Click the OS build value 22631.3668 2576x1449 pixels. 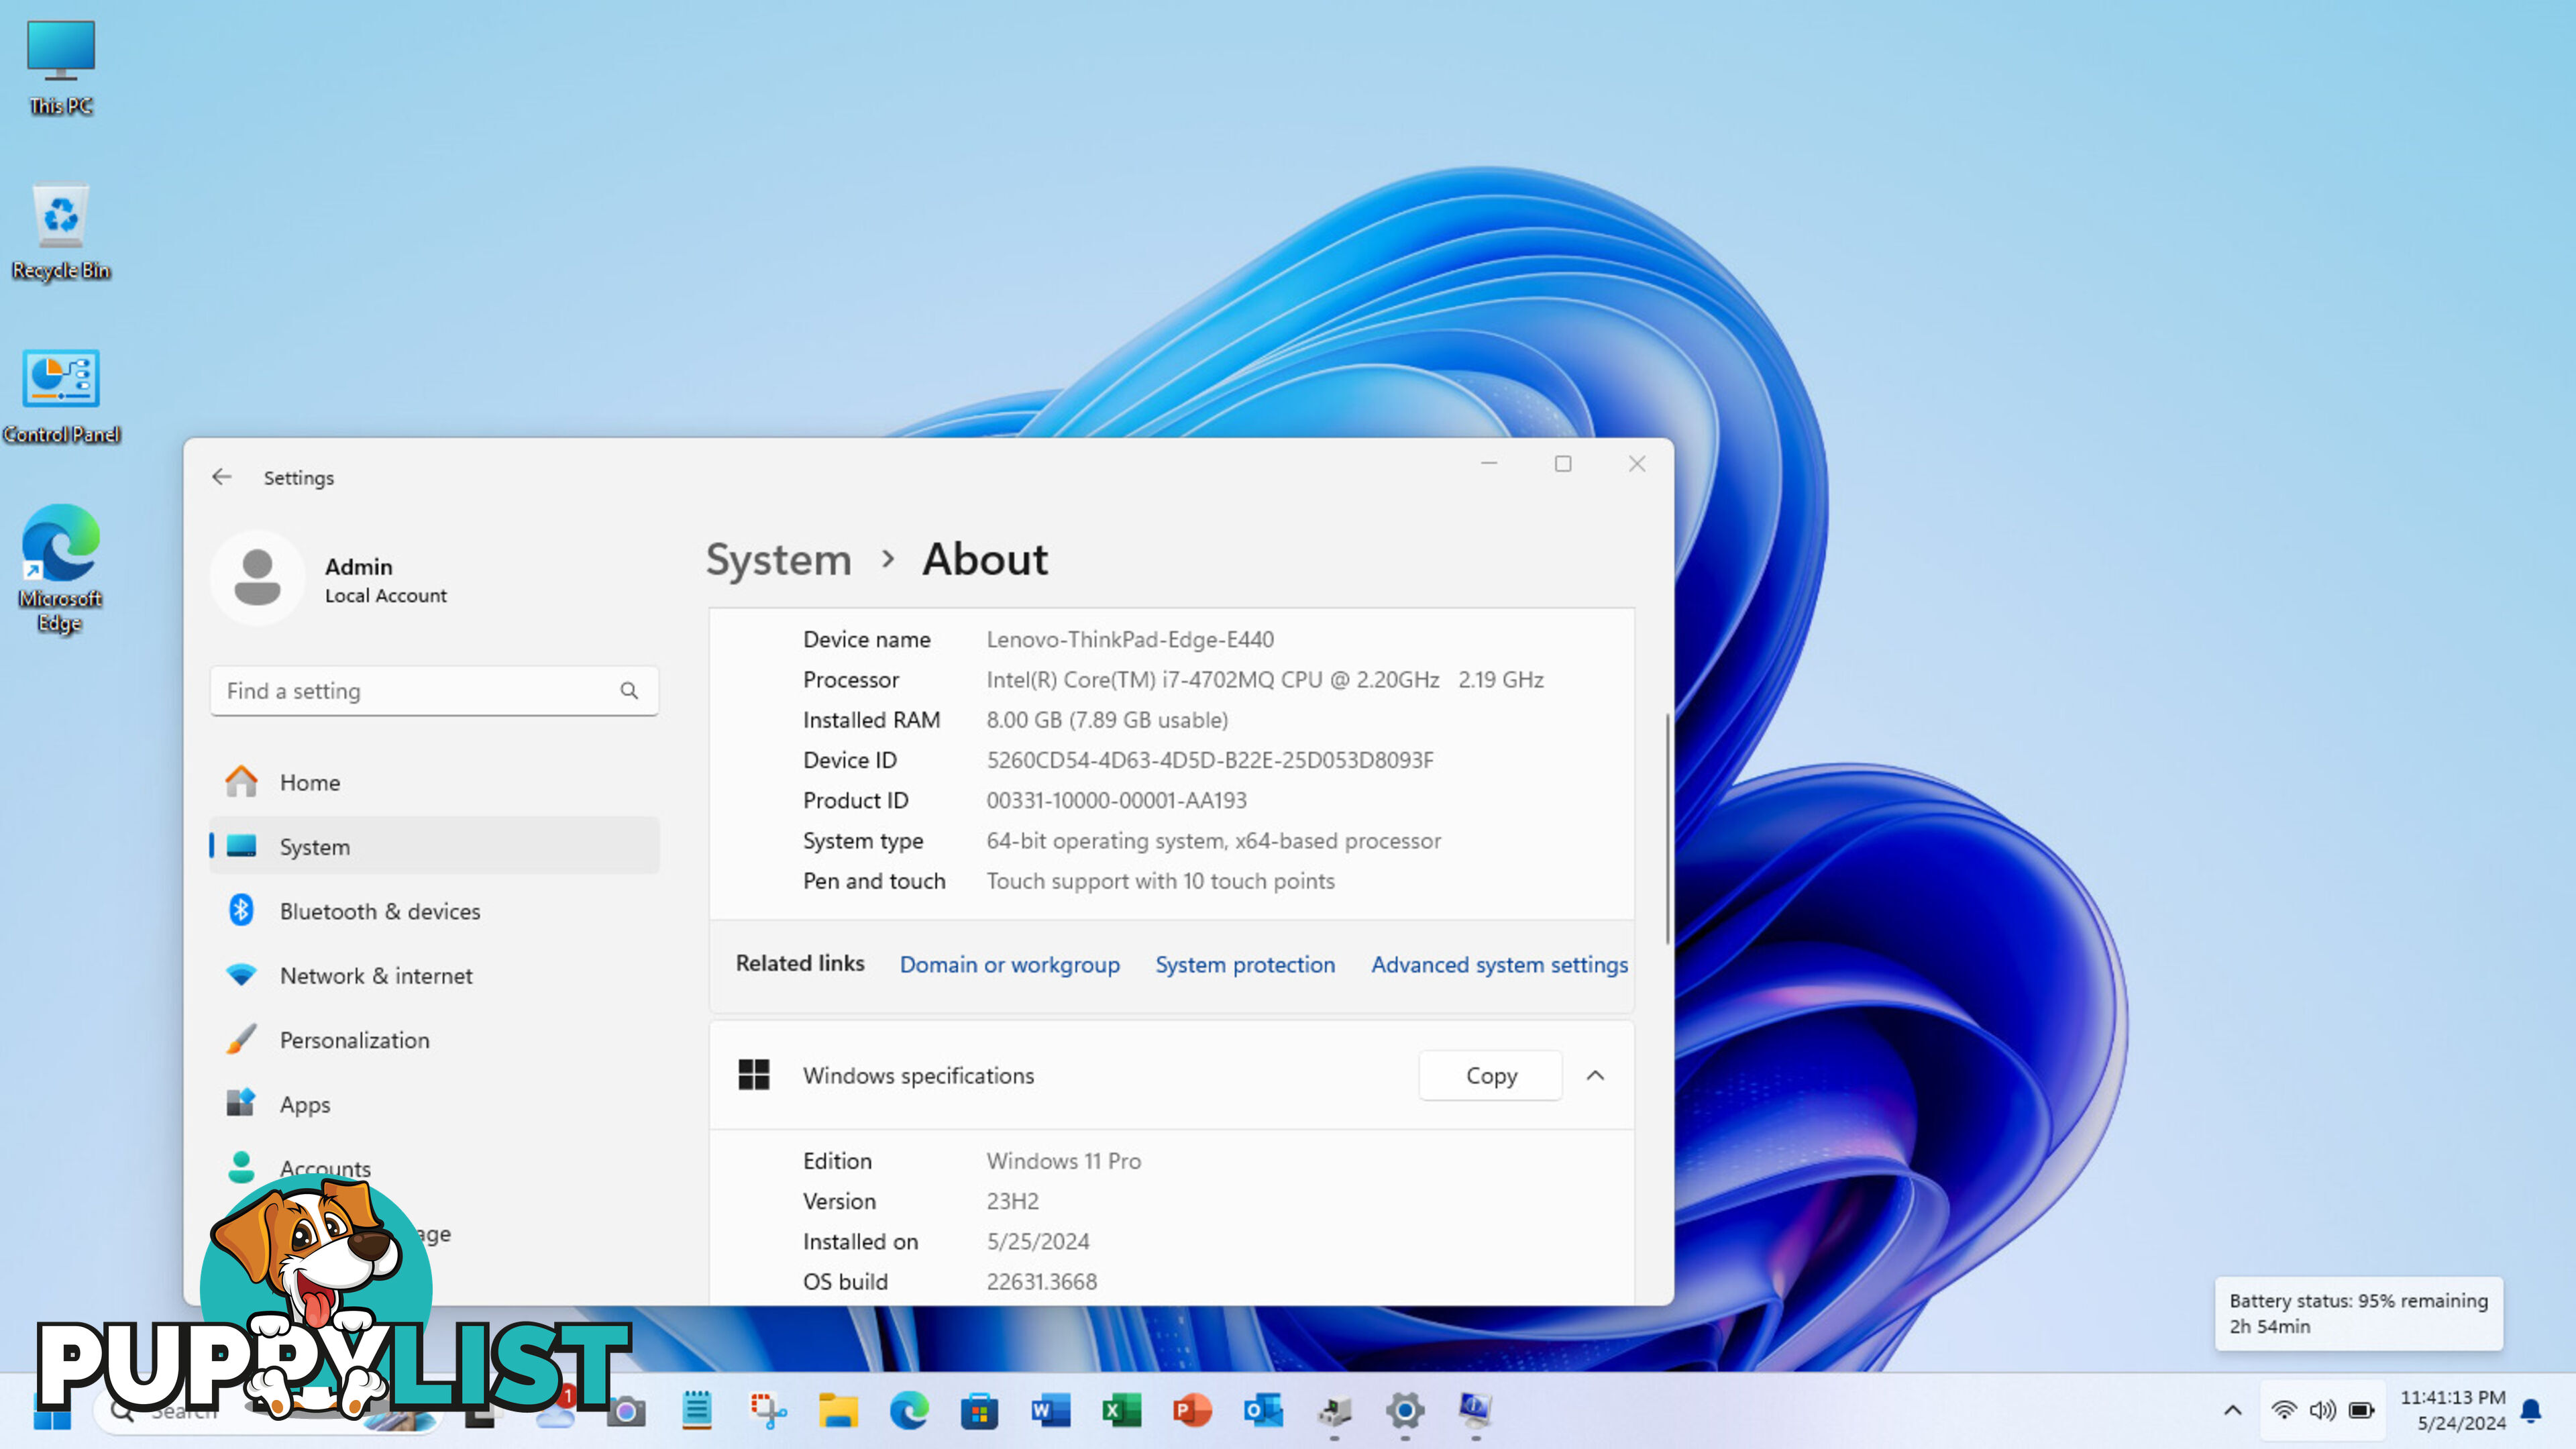(1041, 1281)
